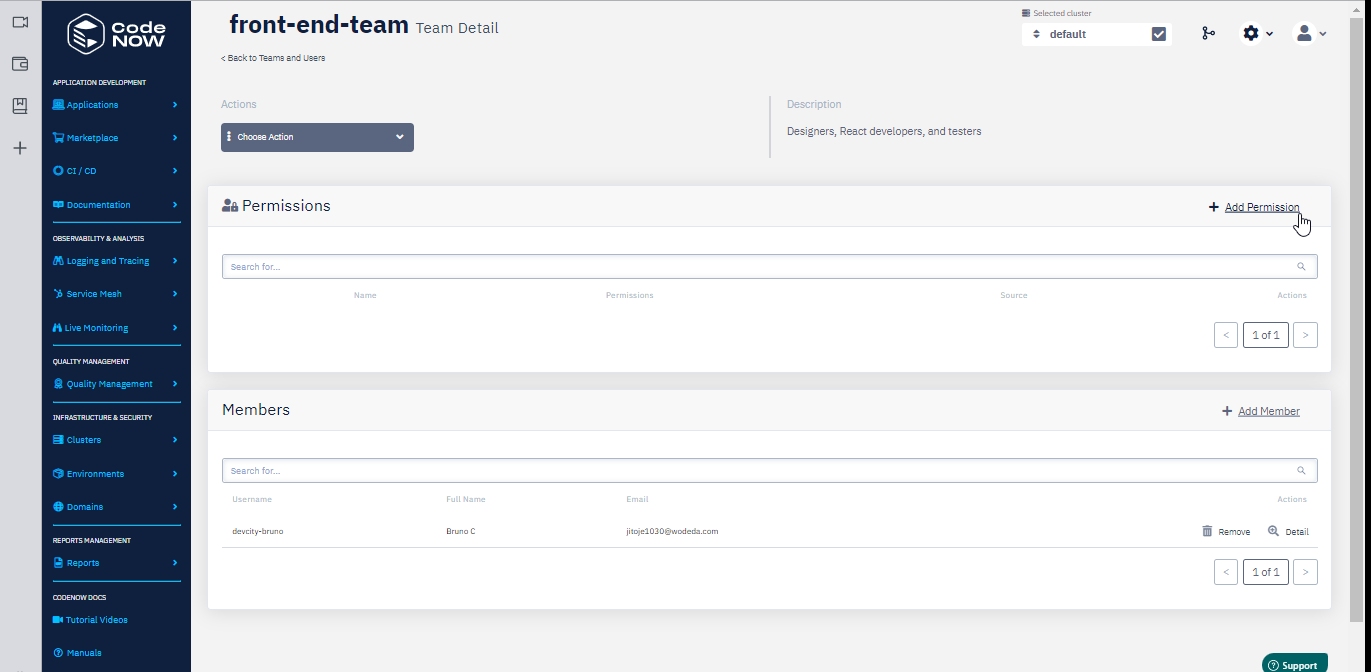Click the Applications sidebar icon
This screenshot has height=672, width=1371.
(58, 105)
